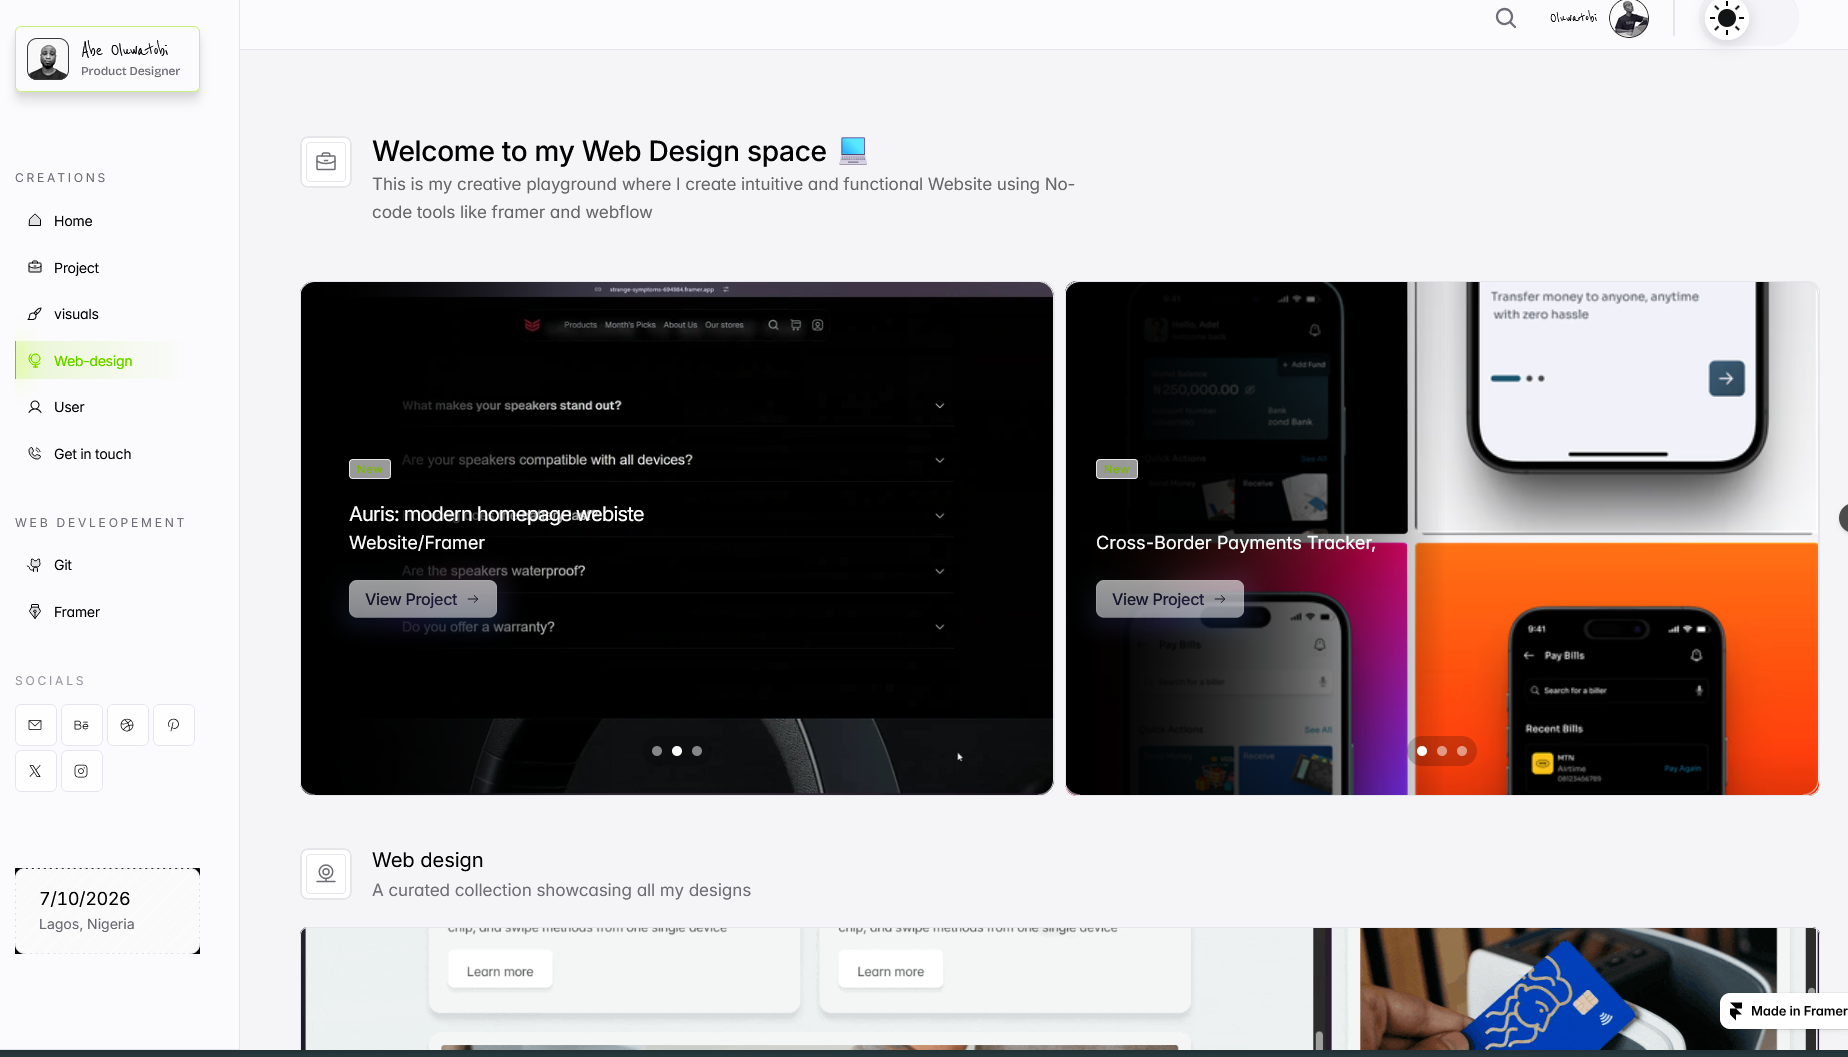Viewport: 1848px width, 1057px height.
Task: Open the X (Twitter) social icon
Action: click(x=35, y=771)
